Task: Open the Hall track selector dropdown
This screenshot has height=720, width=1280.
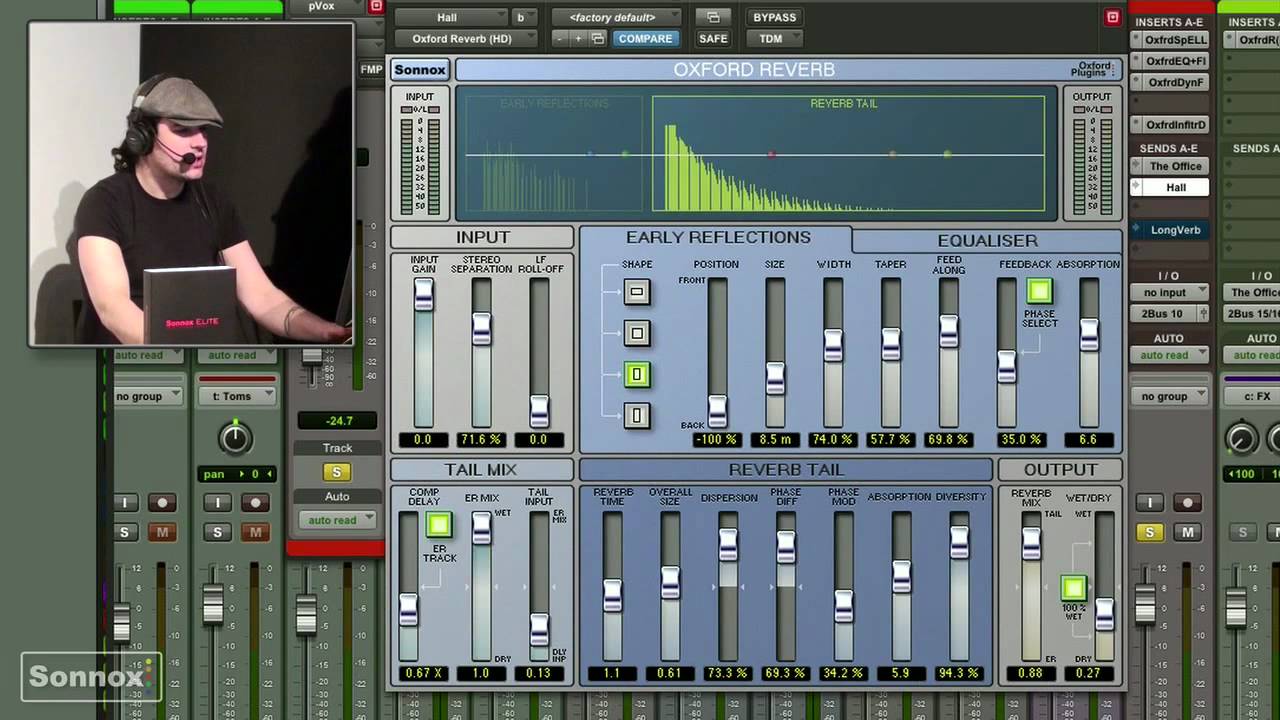Action: click(452, 17)
